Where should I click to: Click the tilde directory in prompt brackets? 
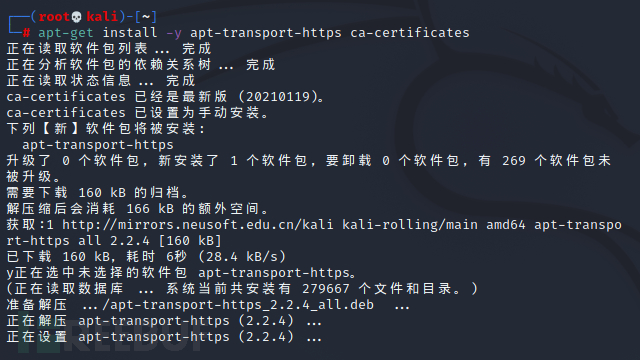coord(146,17)
